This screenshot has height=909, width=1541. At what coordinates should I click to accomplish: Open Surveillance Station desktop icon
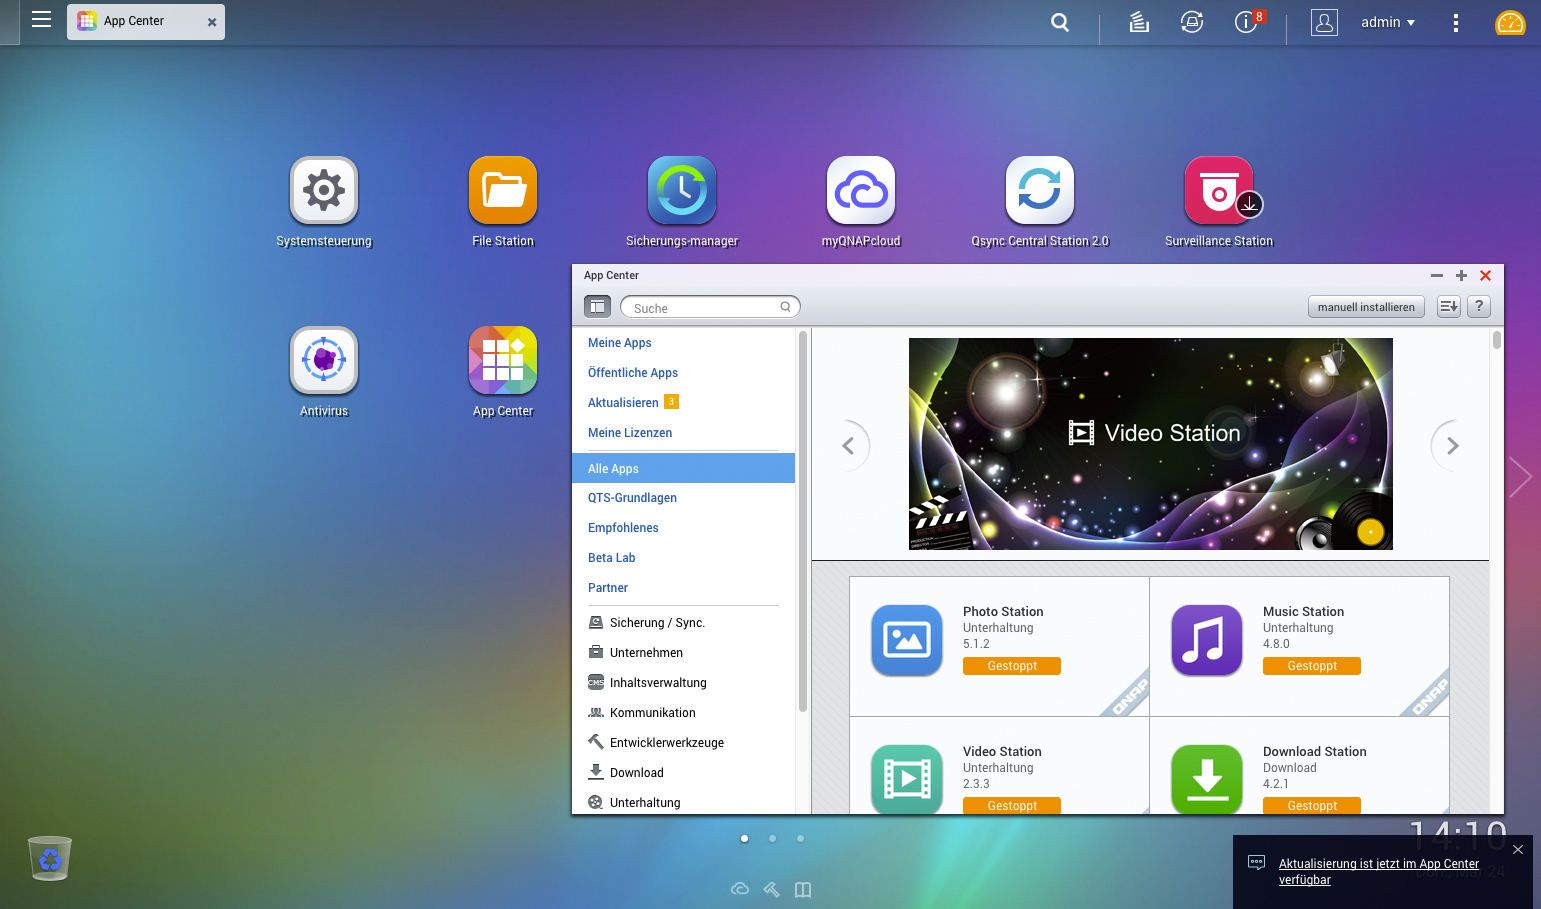click(1219, 190)
